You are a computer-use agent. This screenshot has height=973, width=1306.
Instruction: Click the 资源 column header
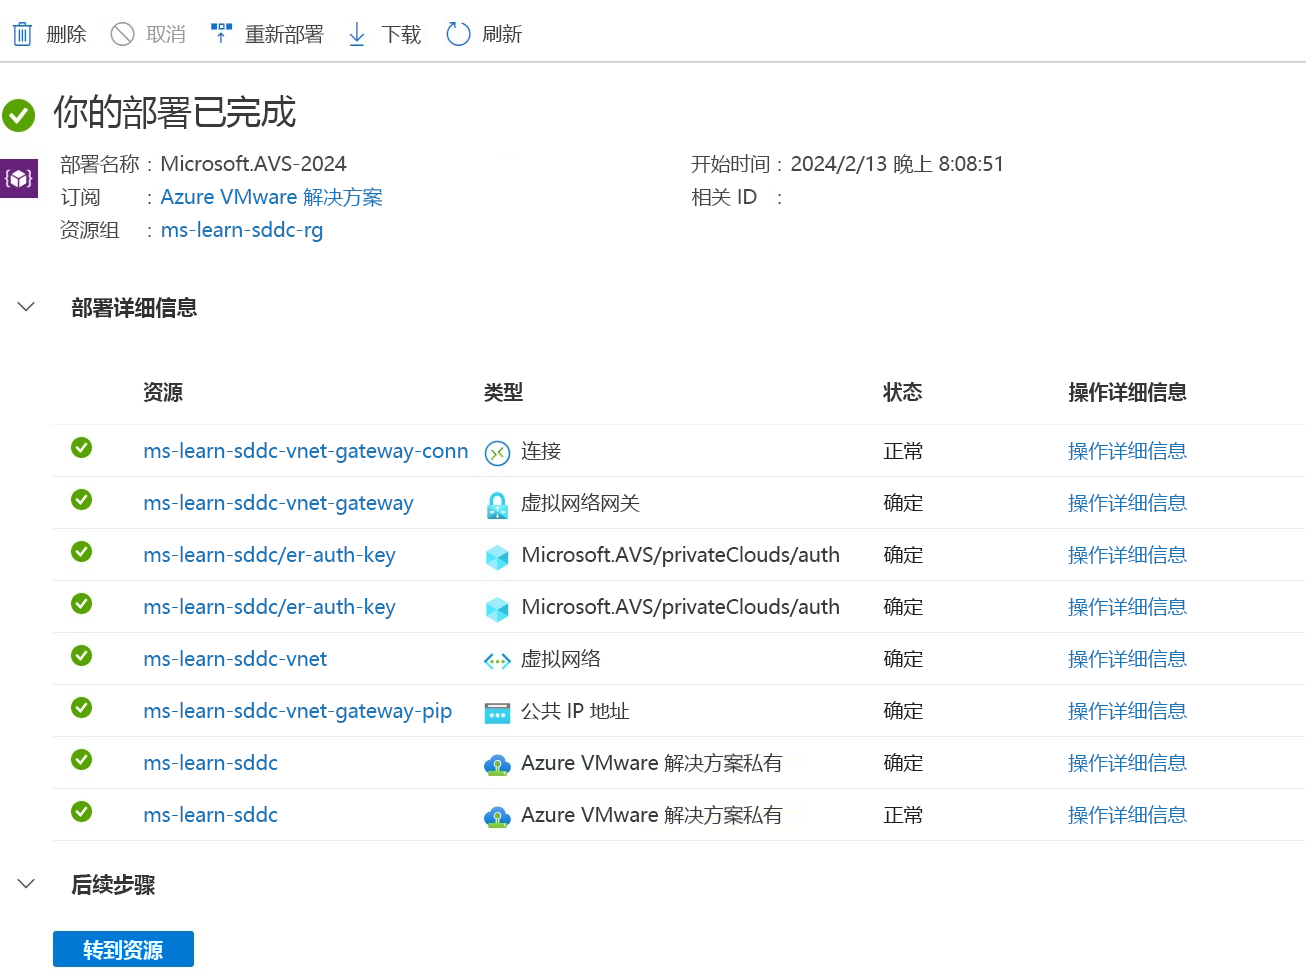(x=163, y=392)
